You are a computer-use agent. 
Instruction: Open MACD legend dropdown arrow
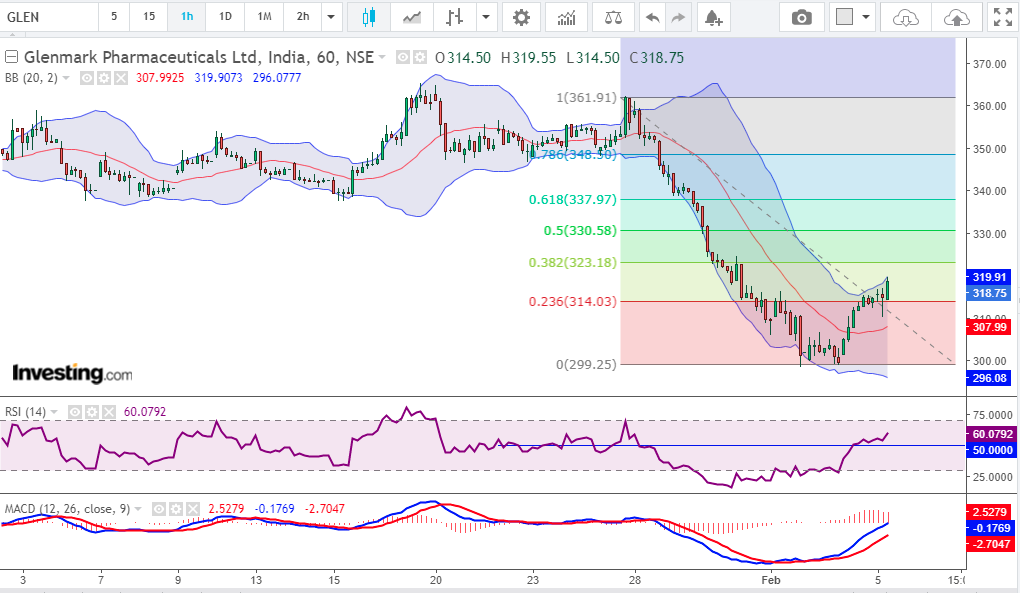pyautogui.click(x=138, y=508)
